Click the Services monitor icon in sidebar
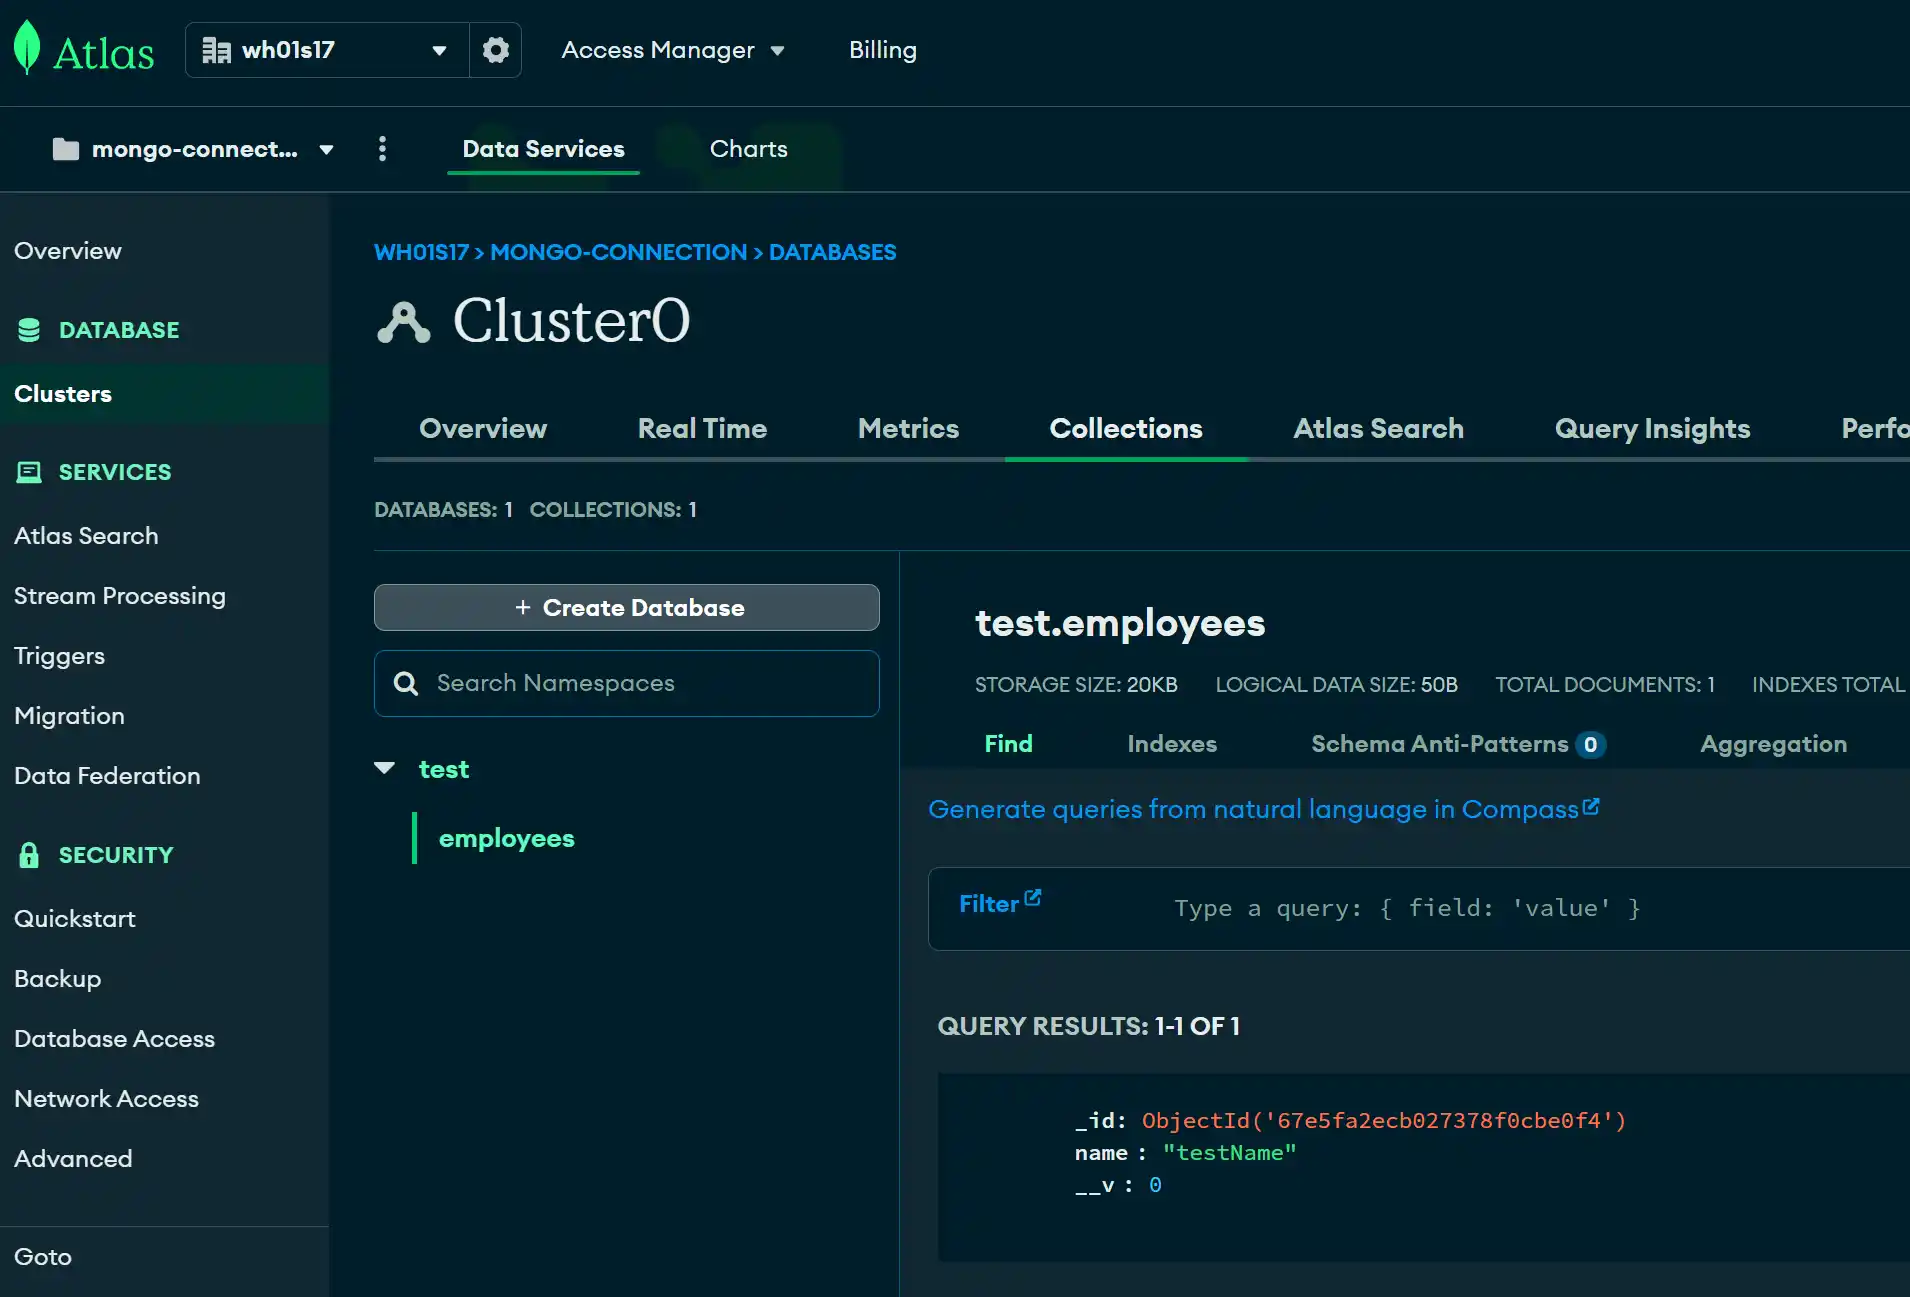The width and height of the screenshot is (1910, 1297). pyautogui.click(x=29, y=472)
